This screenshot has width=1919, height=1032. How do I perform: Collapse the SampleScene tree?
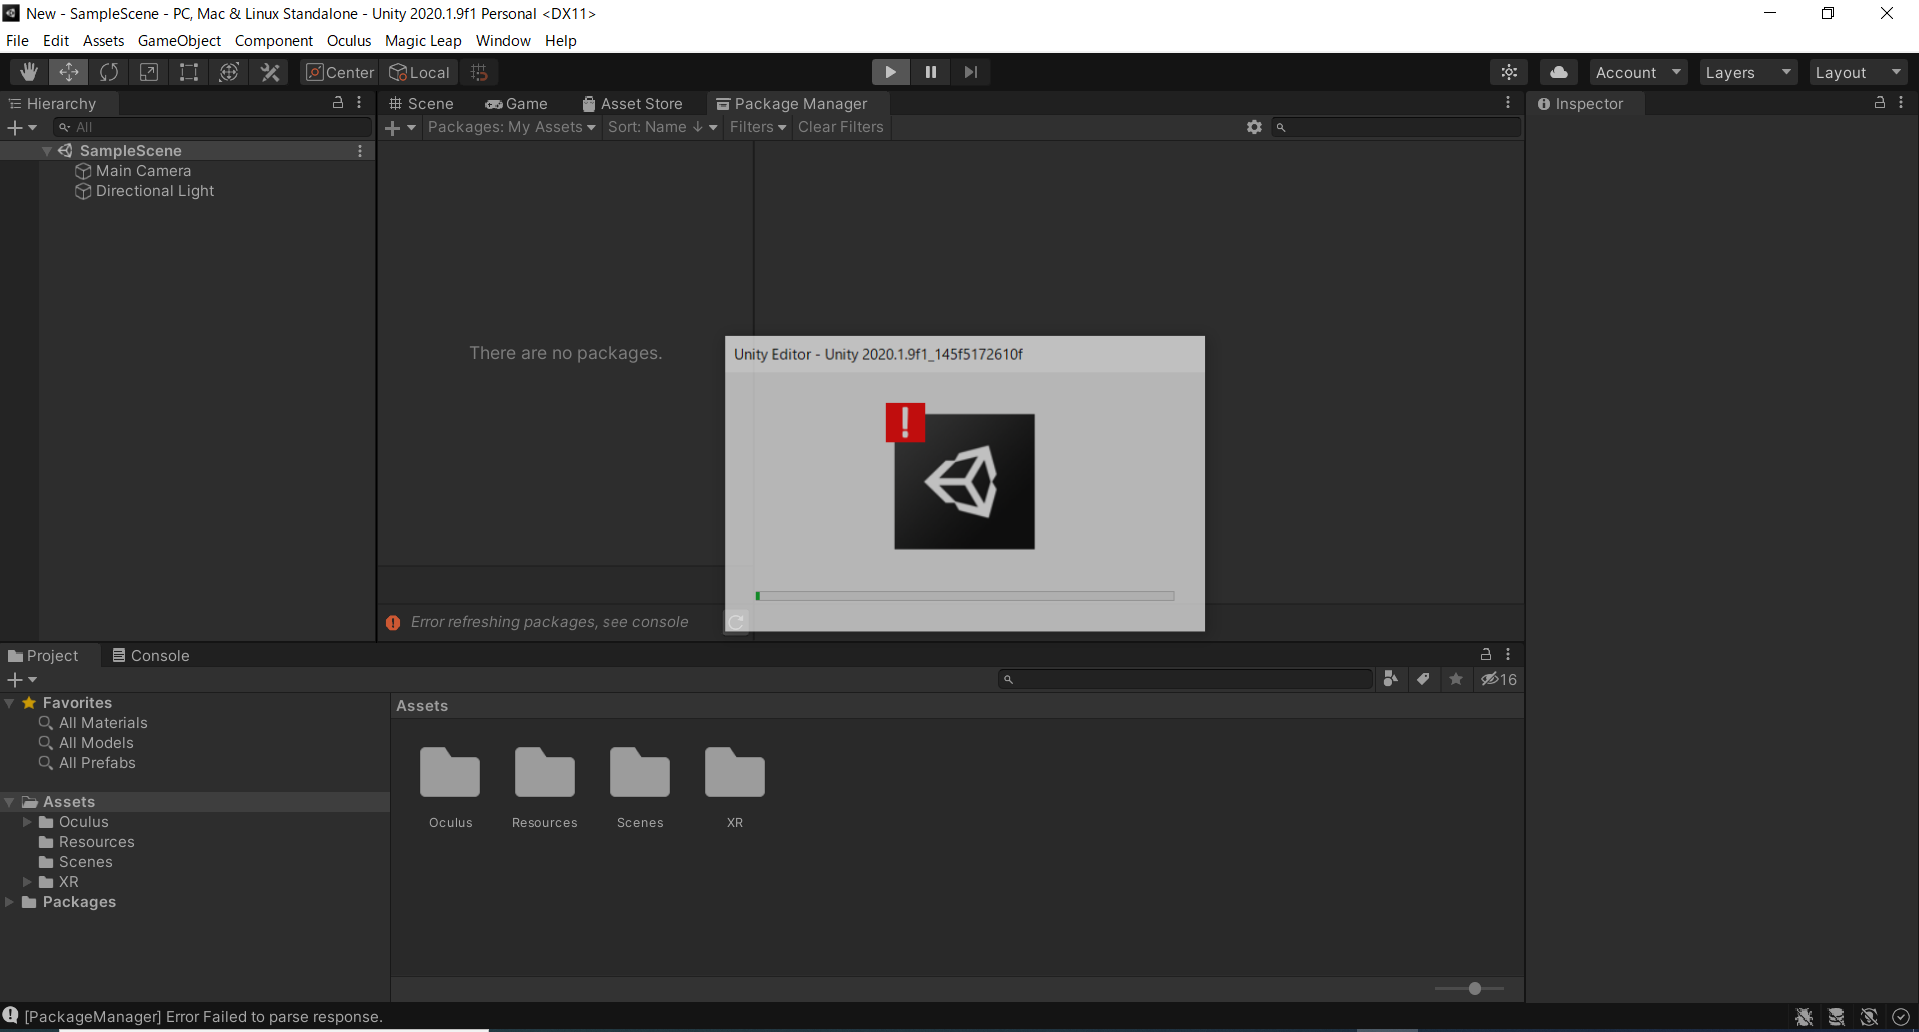47,151
